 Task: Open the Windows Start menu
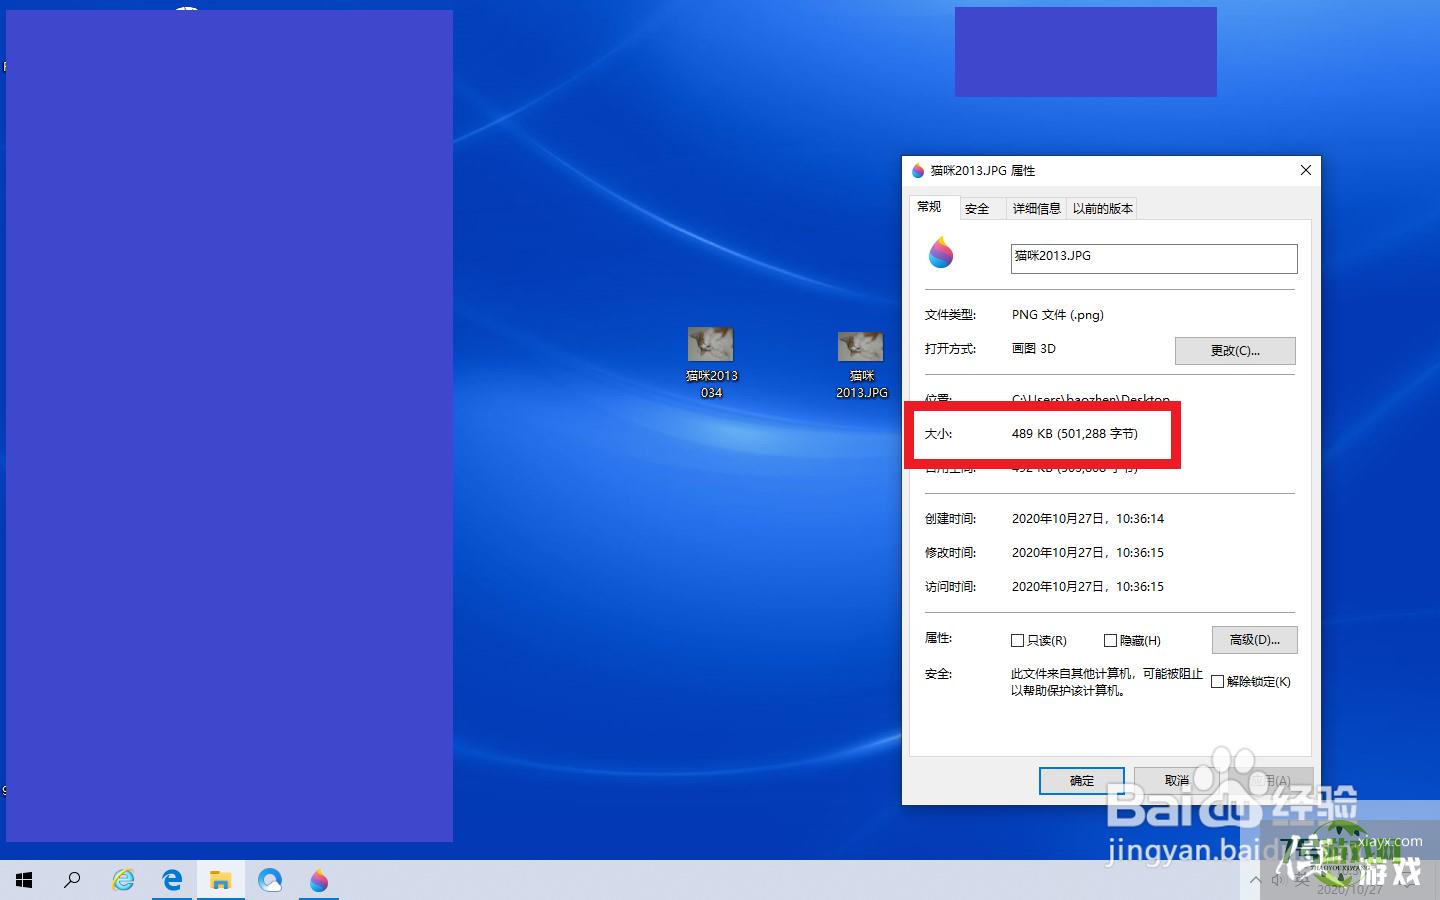coord(24,880)
